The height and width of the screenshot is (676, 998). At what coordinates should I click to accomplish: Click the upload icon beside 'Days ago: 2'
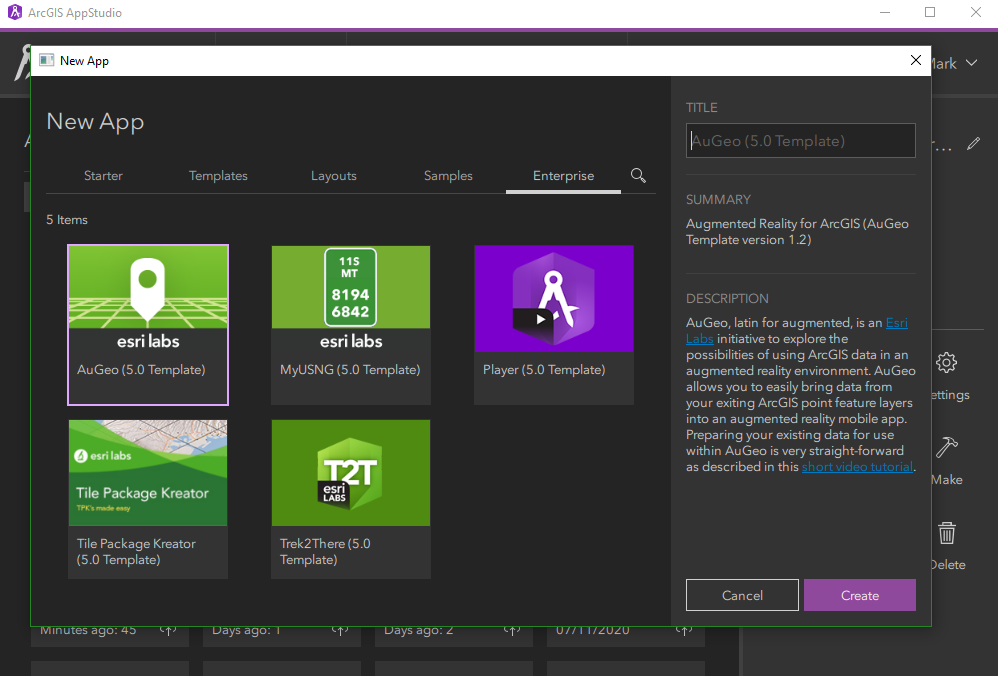tap(510, 630)
